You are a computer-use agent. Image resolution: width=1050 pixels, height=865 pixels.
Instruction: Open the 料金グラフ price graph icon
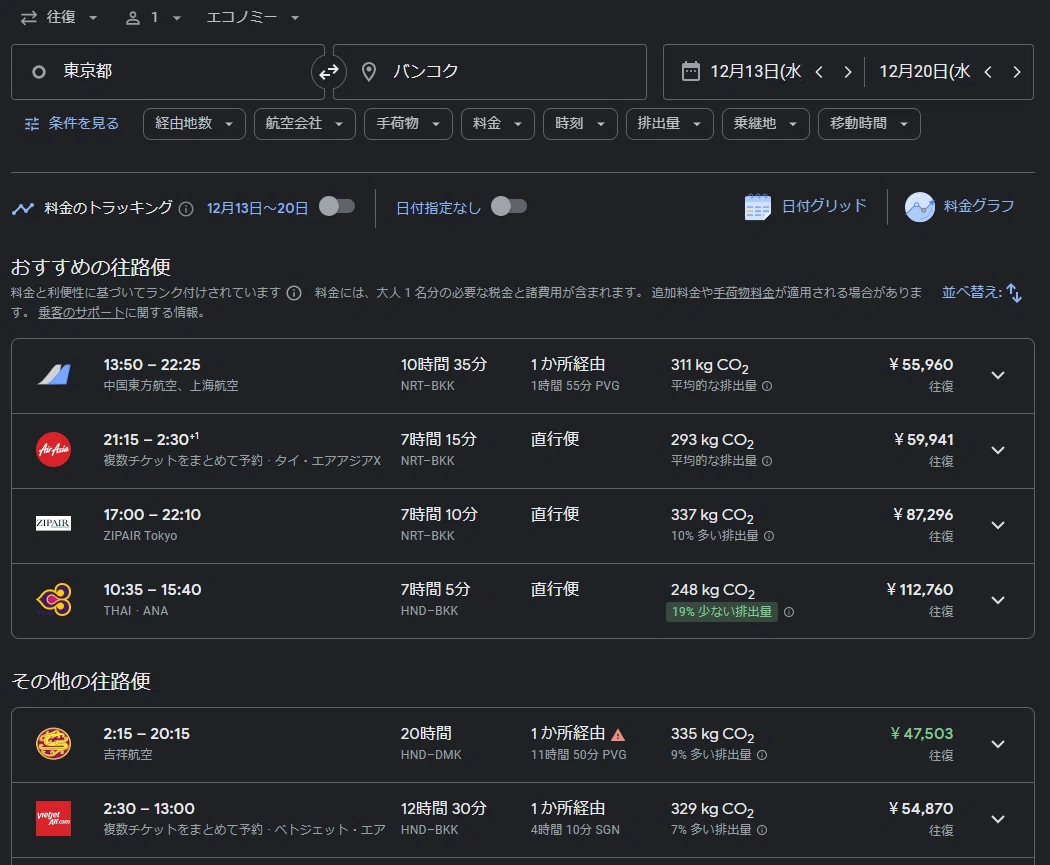pyautogui.click(x=919, y=207)
